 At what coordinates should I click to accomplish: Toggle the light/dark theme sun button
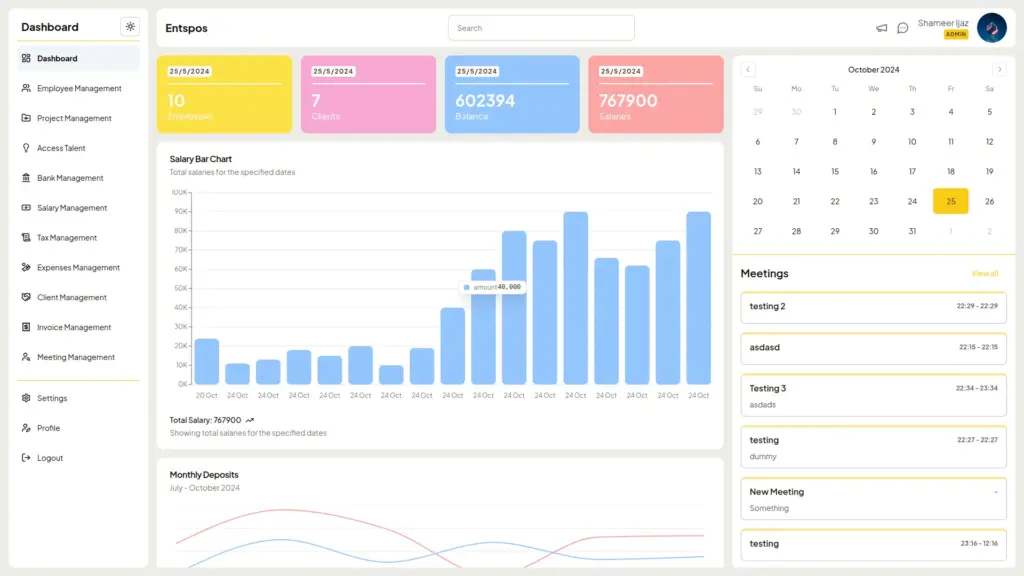(130, 27)
